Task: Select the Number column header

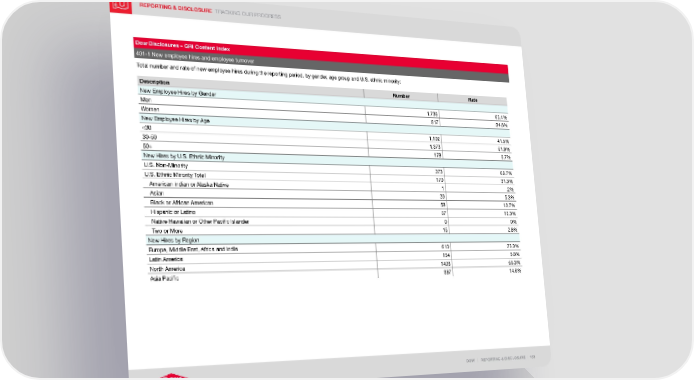Action: [x=401, y=96]
